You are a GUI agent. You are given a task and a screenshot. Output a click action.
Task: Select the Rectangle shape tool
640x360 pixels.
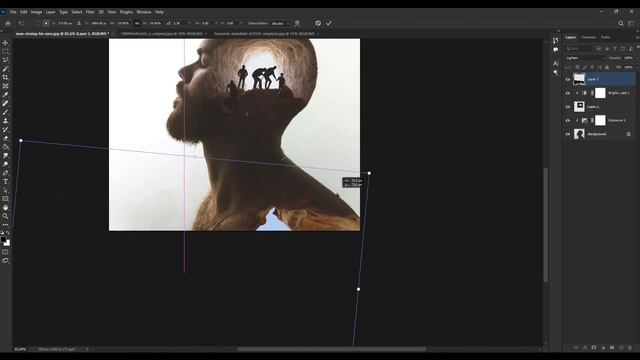[x=5, y=199]
